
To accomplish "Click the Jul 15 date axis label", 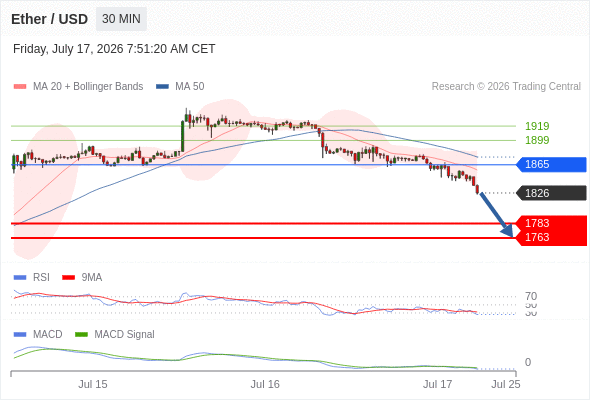I will pyautogui.click(x=93, y=384).
